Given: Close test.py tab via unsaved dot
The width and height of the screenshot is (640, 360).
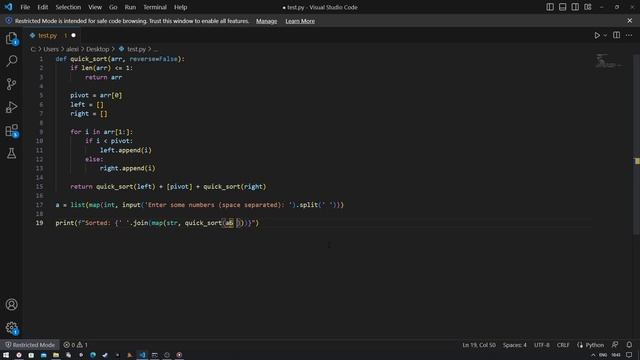Looking at the screenshot, I should [x=73, y=36].
